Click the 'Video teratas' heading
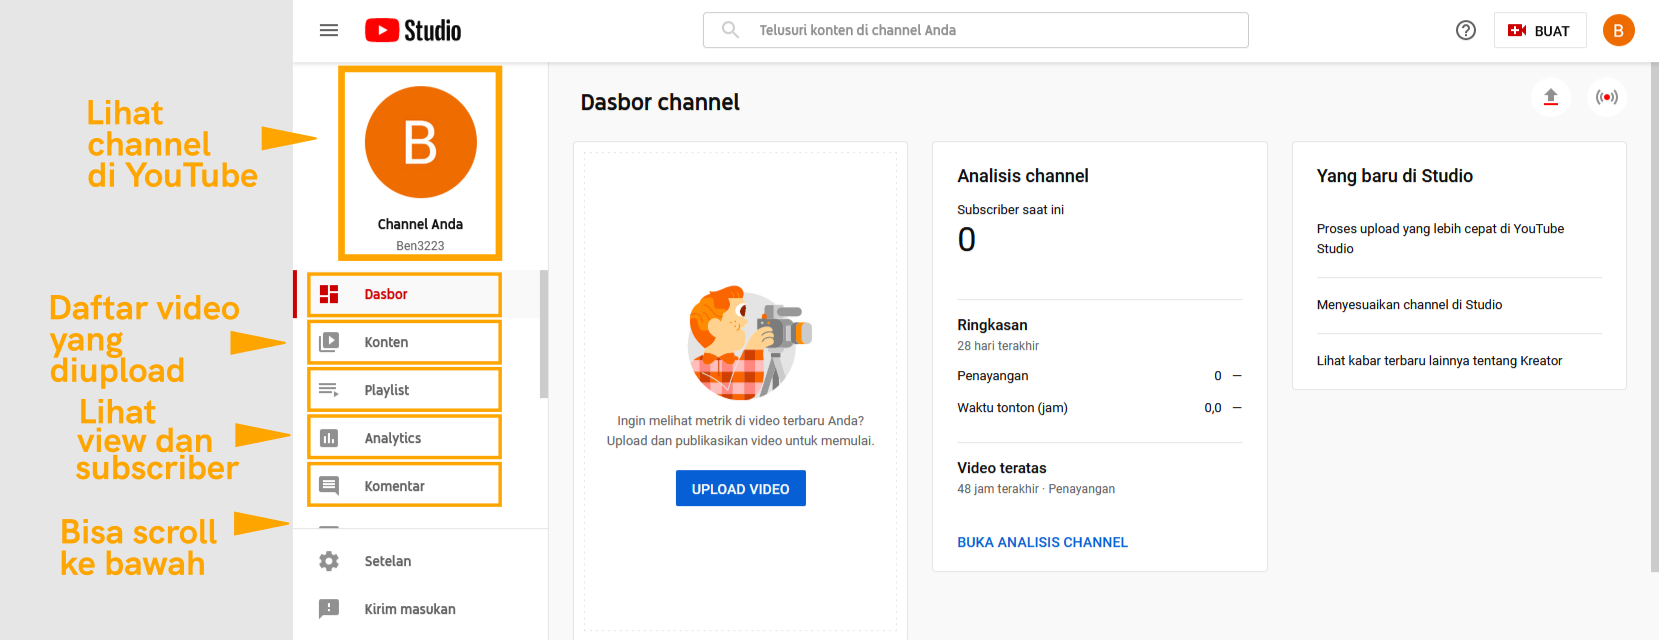Screen dimensions: 1659x640 (x=1001, y=468)
